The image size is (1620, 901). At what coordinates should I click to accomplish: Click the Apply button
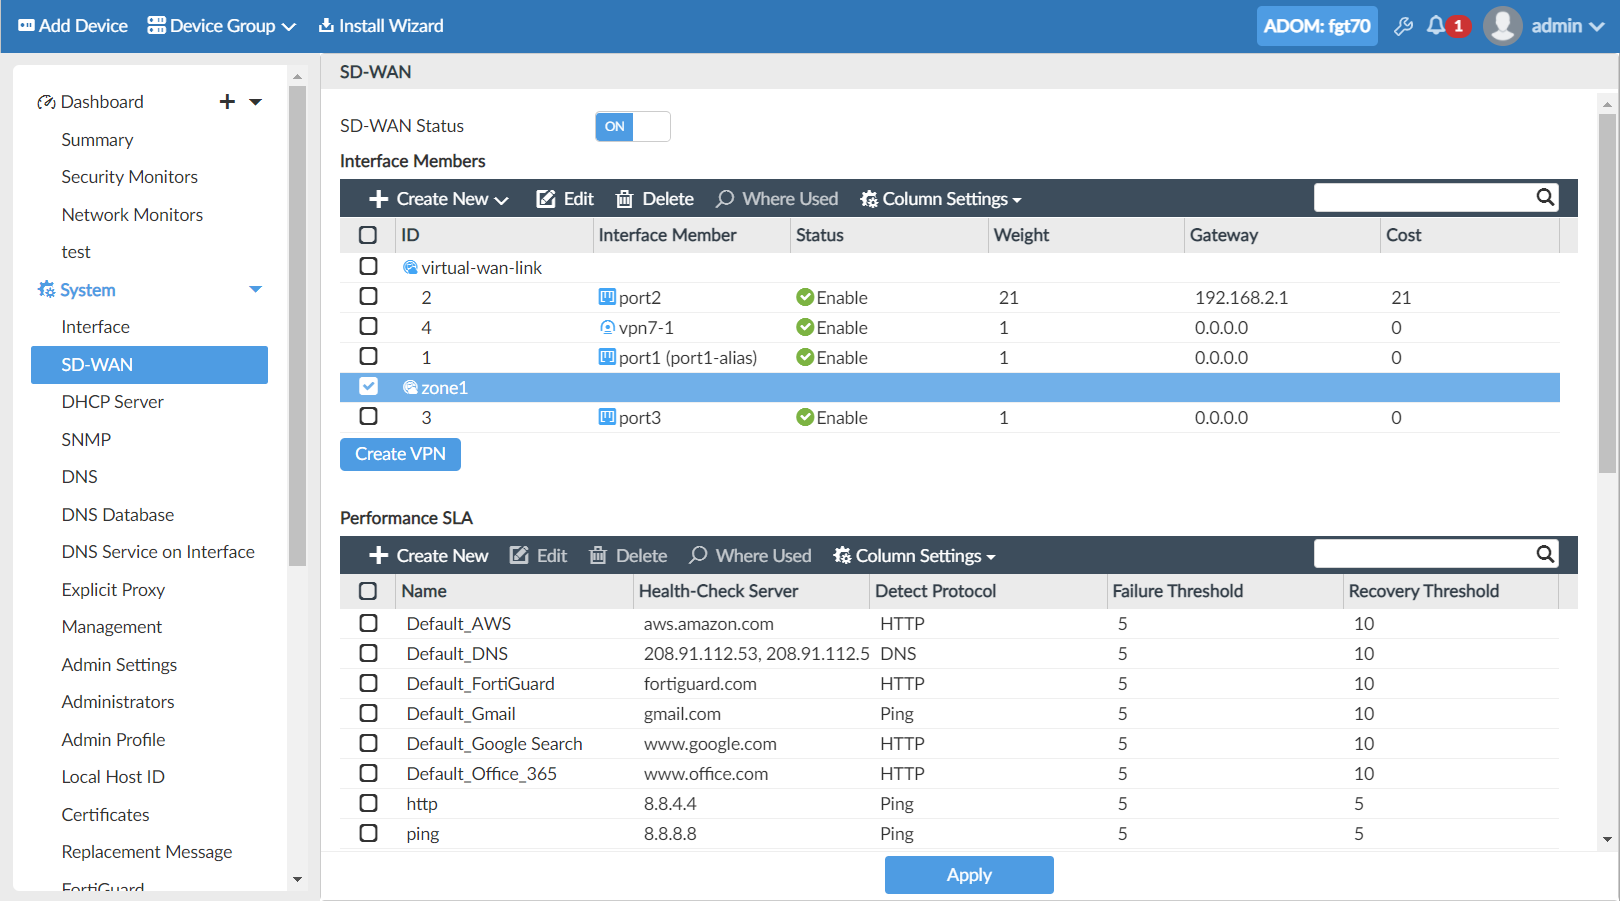pos(968,874)
